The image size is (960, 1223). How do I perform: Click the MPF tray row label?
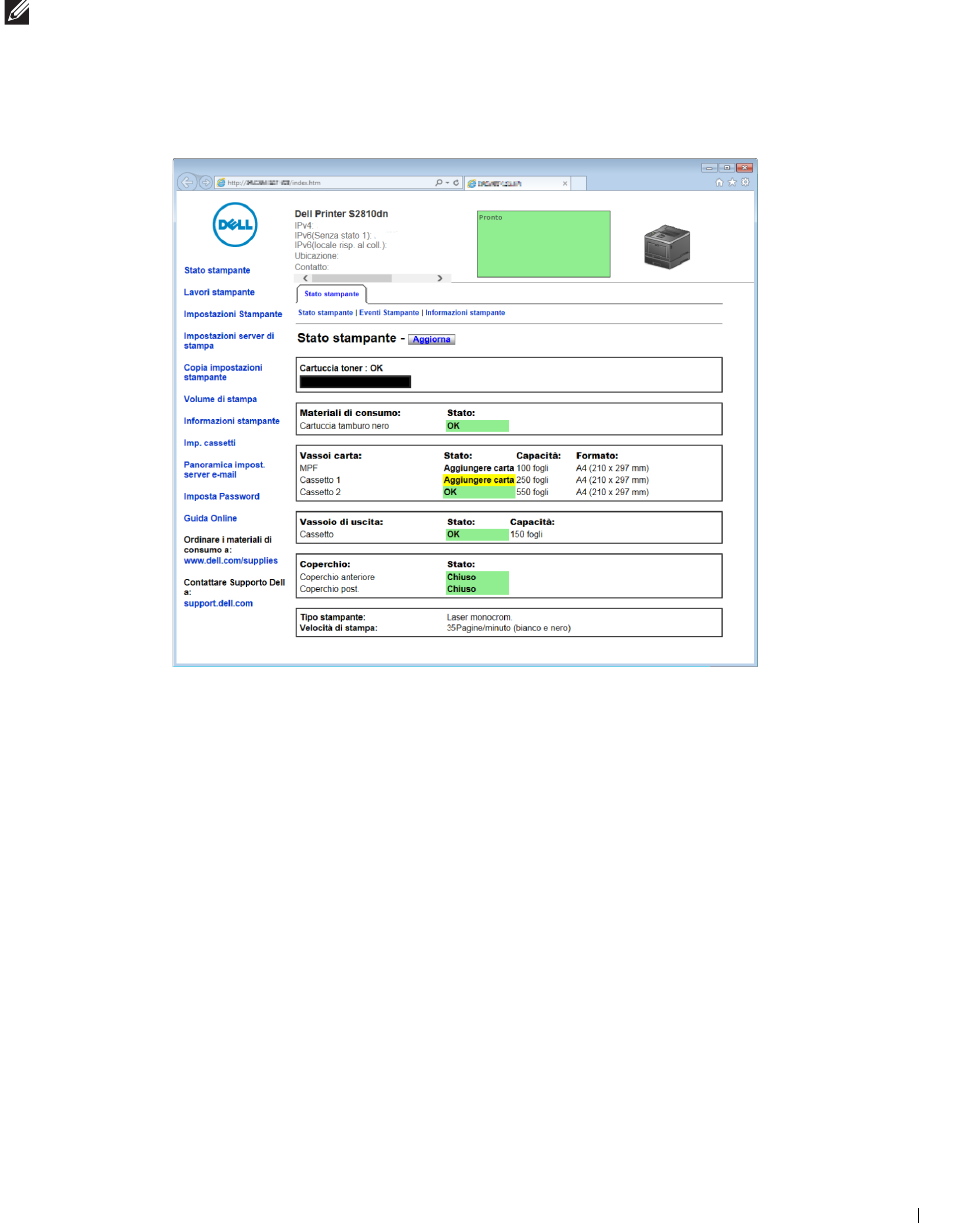click(x=308, y=468)
